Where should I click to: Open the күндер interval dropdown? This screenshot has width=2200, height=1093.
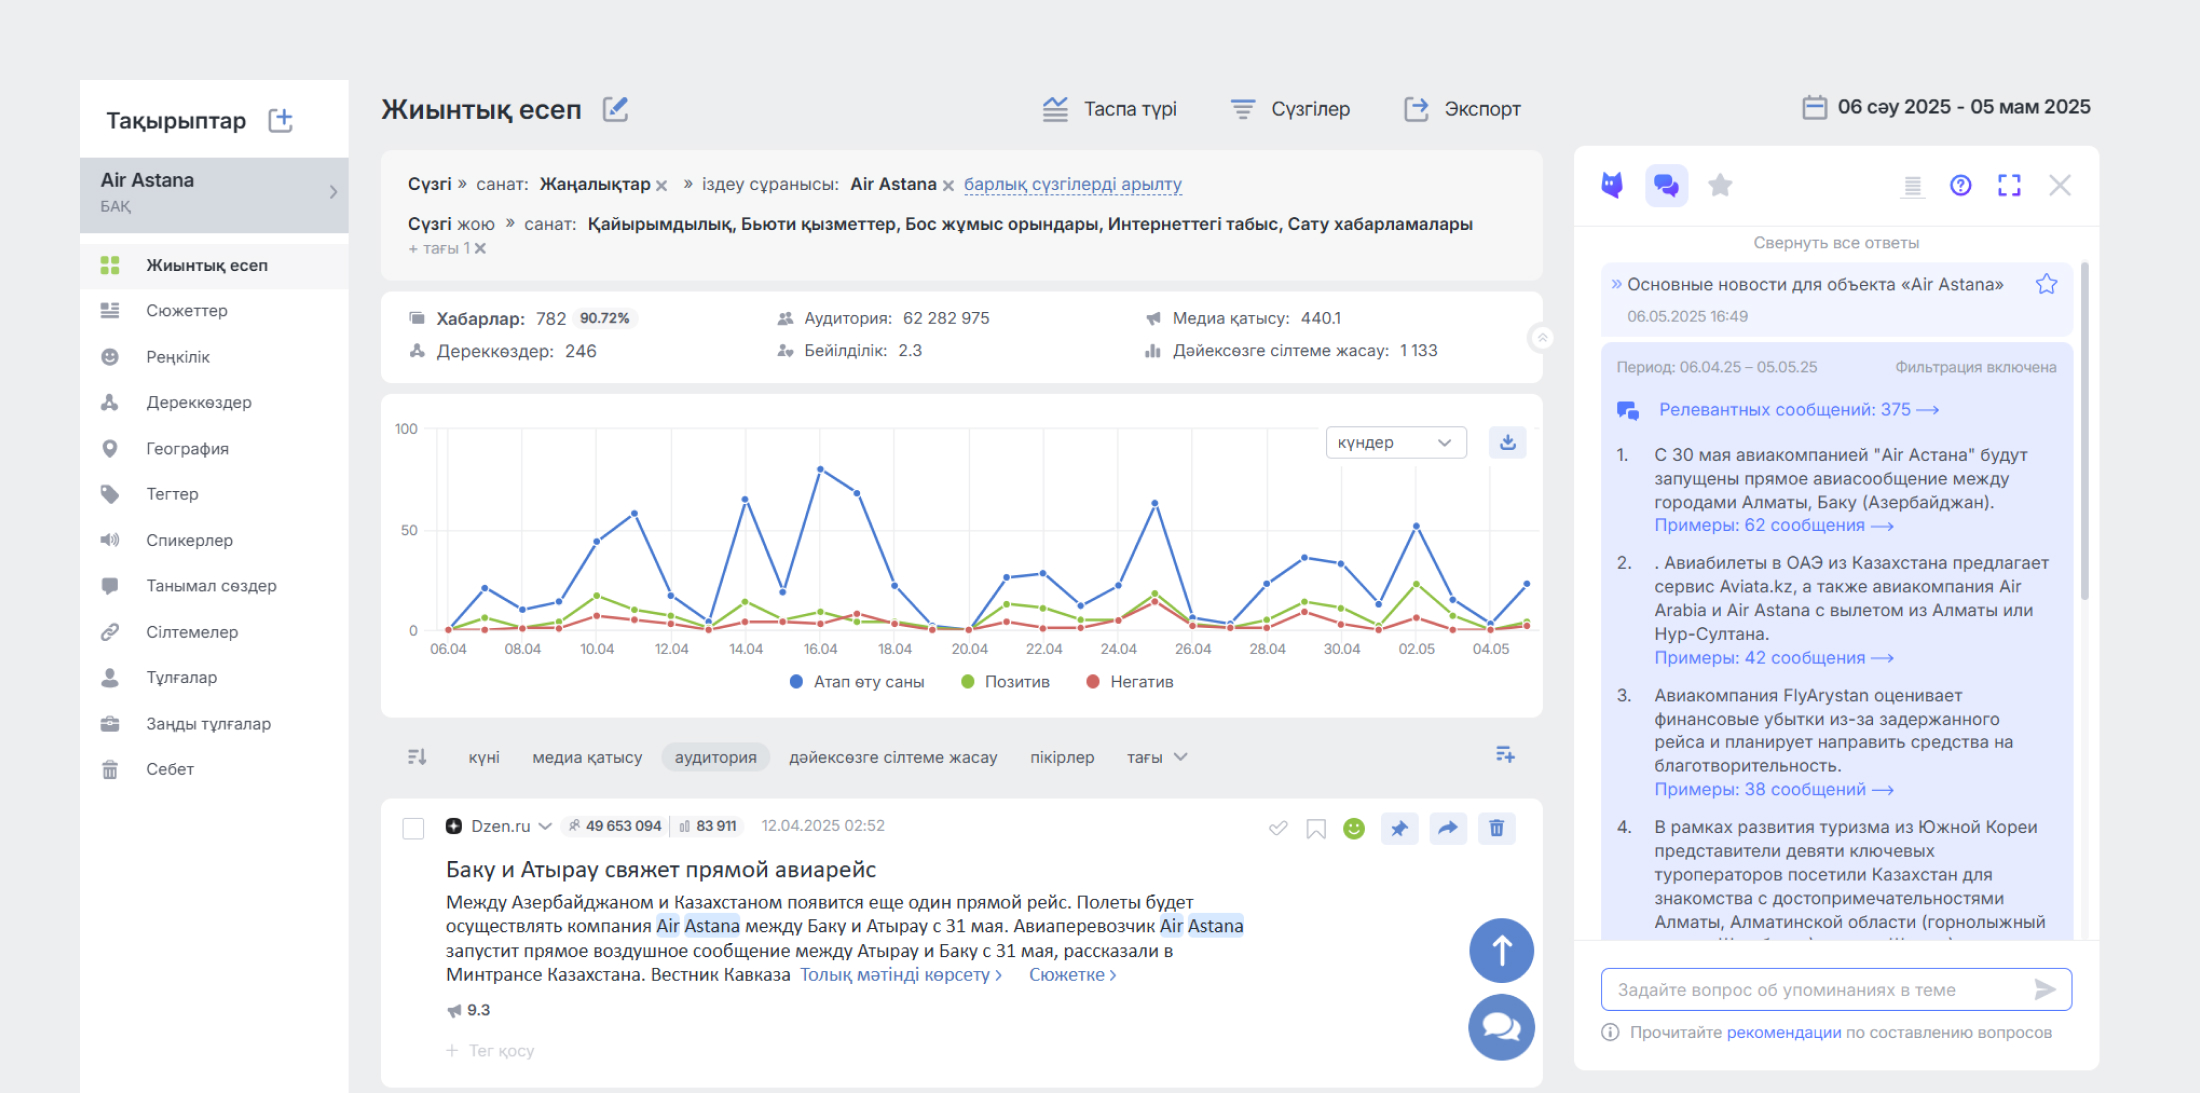[1396, 442]
